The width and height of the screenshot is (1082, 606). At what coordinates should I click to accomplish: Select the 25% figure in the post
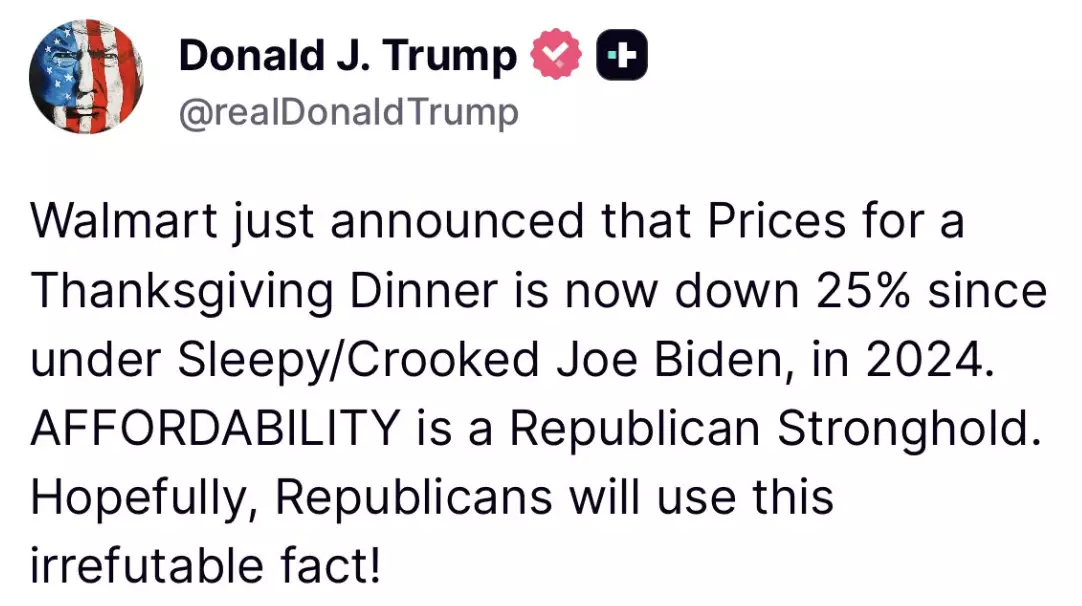(863, 289)
